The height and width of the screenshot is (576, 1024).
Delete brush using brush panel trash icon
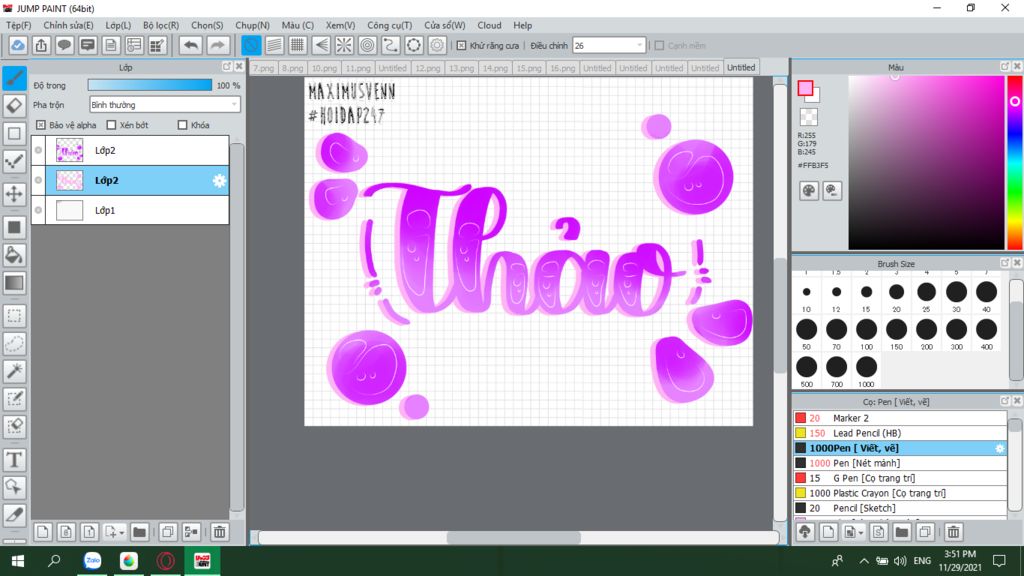(x=953, y=532)
